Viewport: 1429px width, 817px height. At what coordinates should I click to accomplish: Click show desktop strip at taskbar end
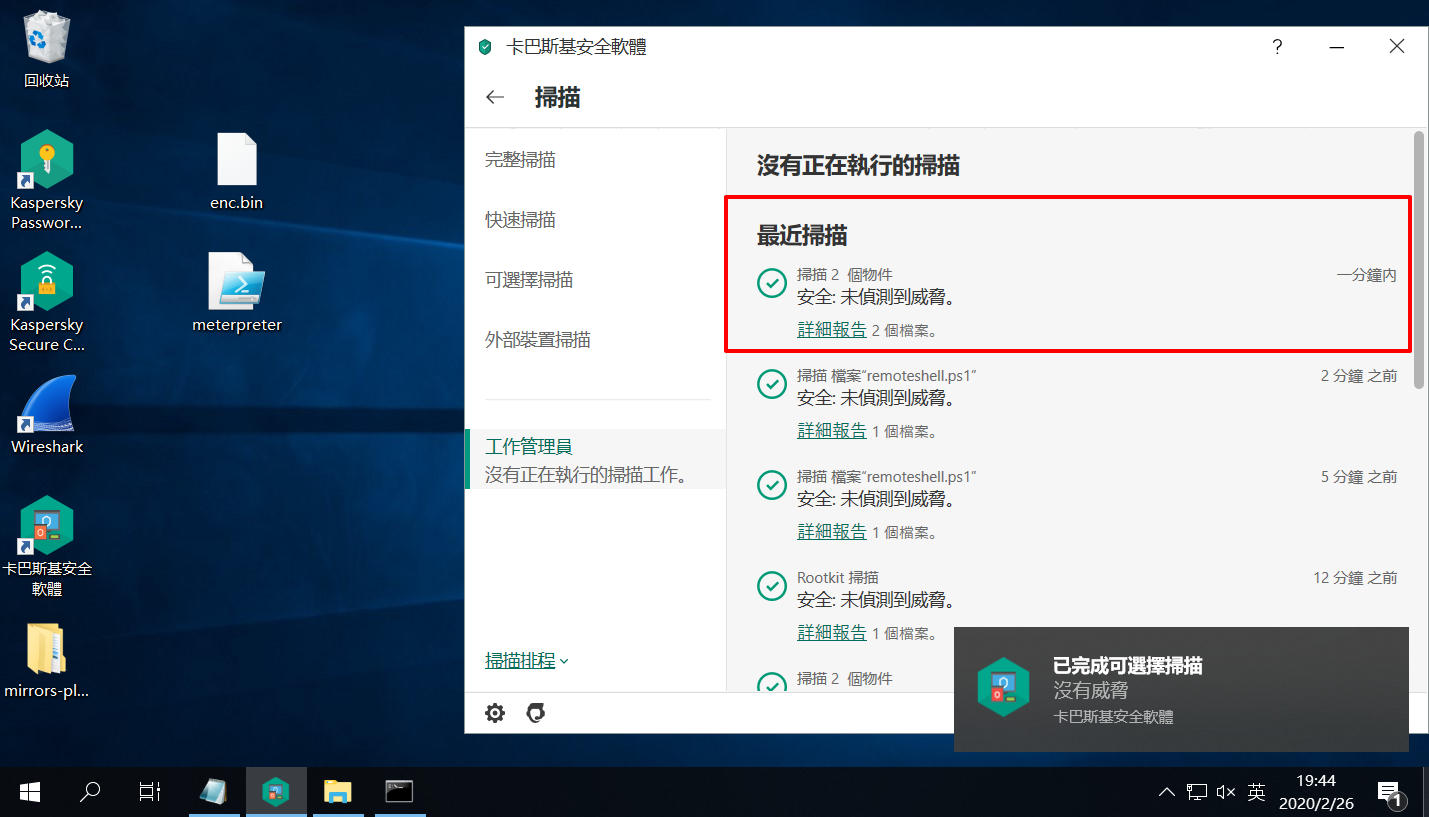pyautogui.click(x=1425, y=792)
